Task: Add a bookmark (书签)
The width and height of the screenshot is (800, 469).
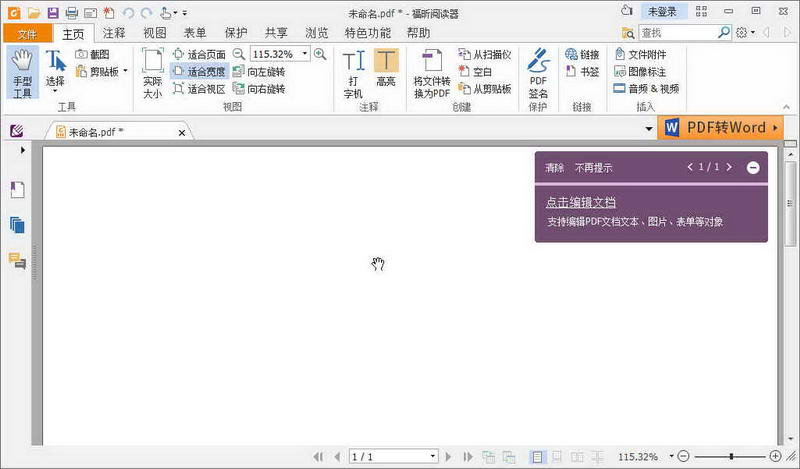Action: tap(583, 71)
